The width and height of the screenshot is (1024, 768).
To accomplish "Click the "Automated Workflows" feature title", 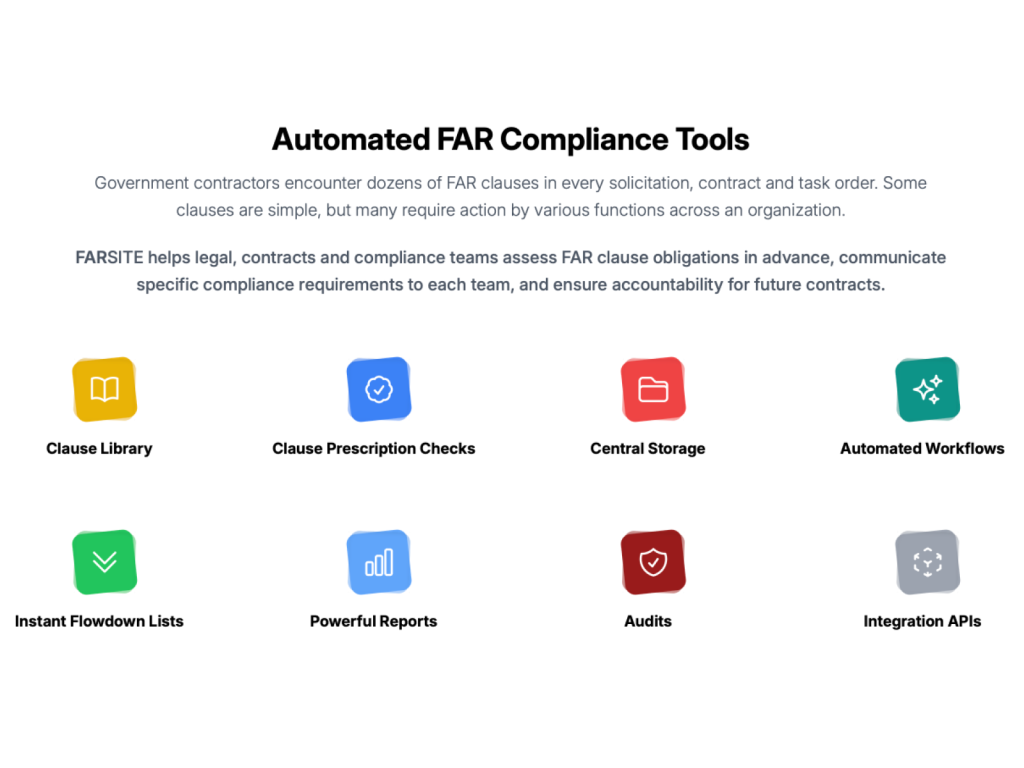I will pyautogui.click(x=922, y=448).
